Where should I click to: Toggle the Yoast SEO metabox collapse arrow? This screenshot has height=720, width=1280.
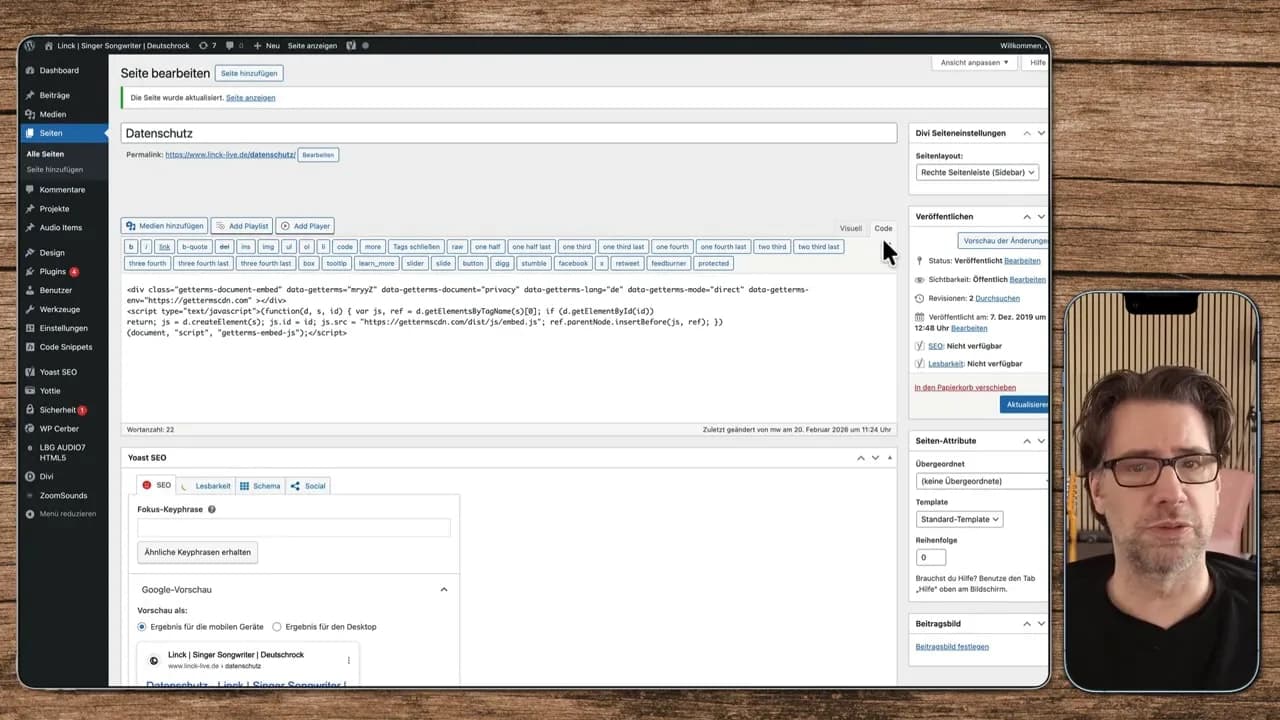coord(890,458)
